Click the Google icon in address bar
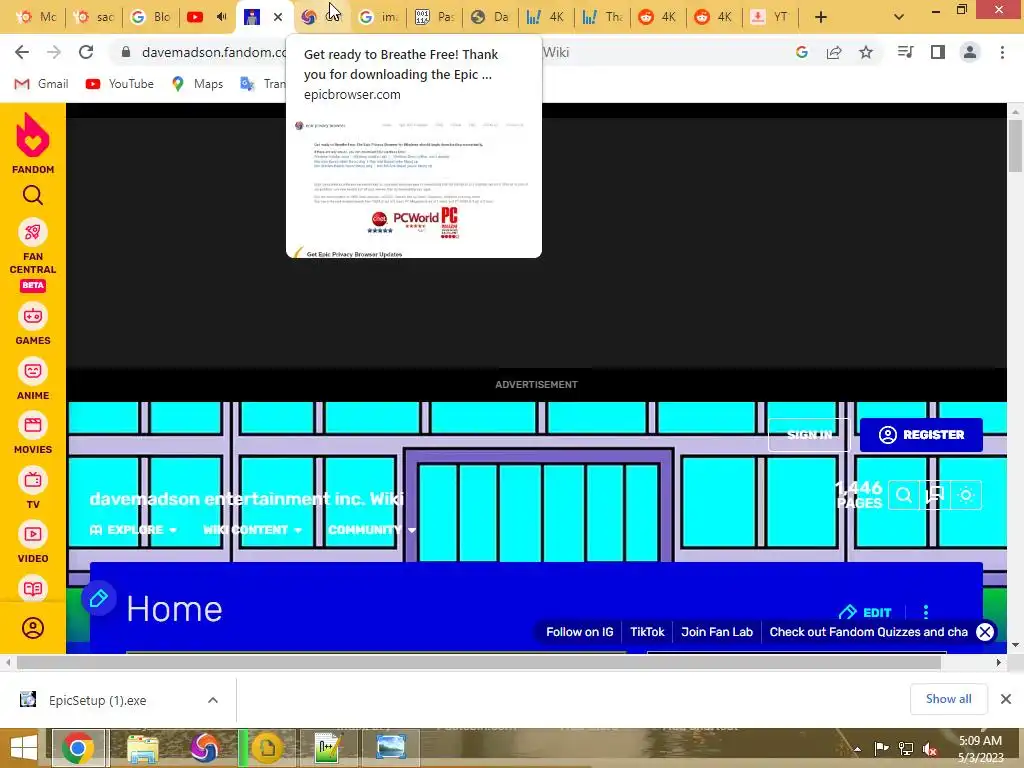 pyautogui.click(x=802, y=52)
